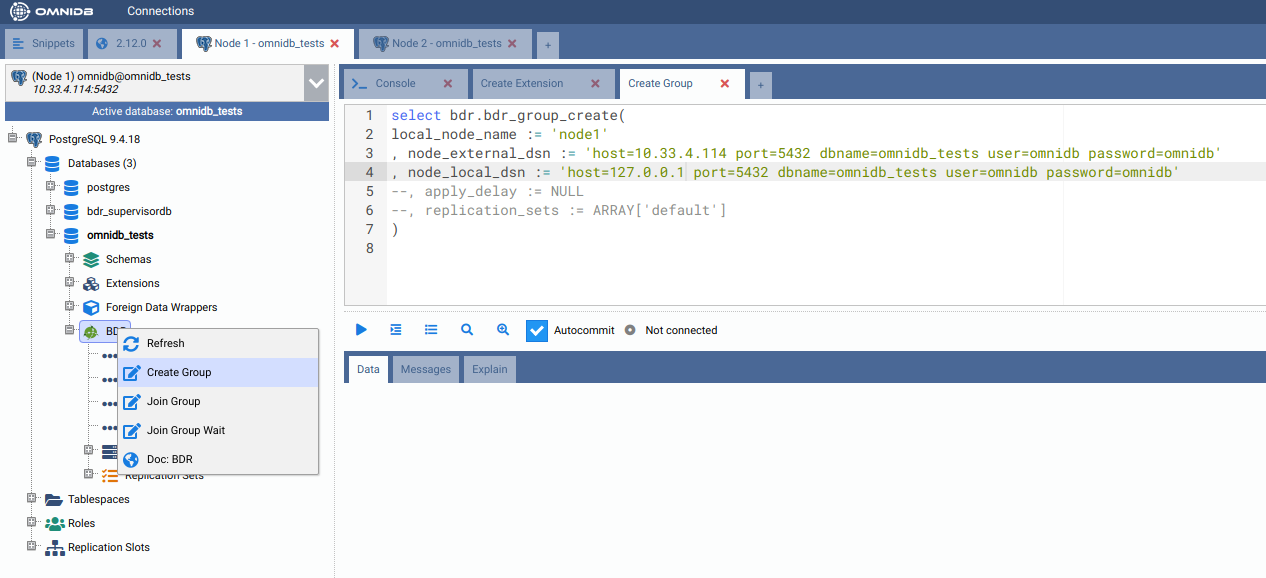Click the explain analyze magnifier-plus icon
The image size is (1266, 578).
click(503, 330)
